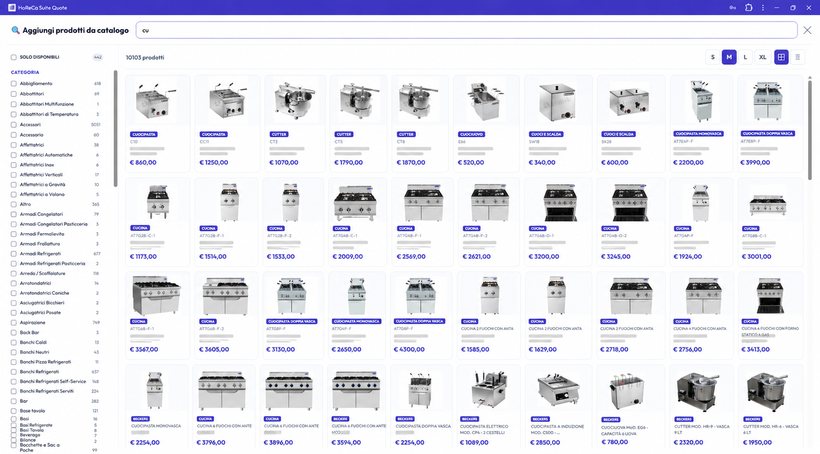Click the key icon in title bar
This screenshot has height=454, width=820.
[x=733, y=8]
